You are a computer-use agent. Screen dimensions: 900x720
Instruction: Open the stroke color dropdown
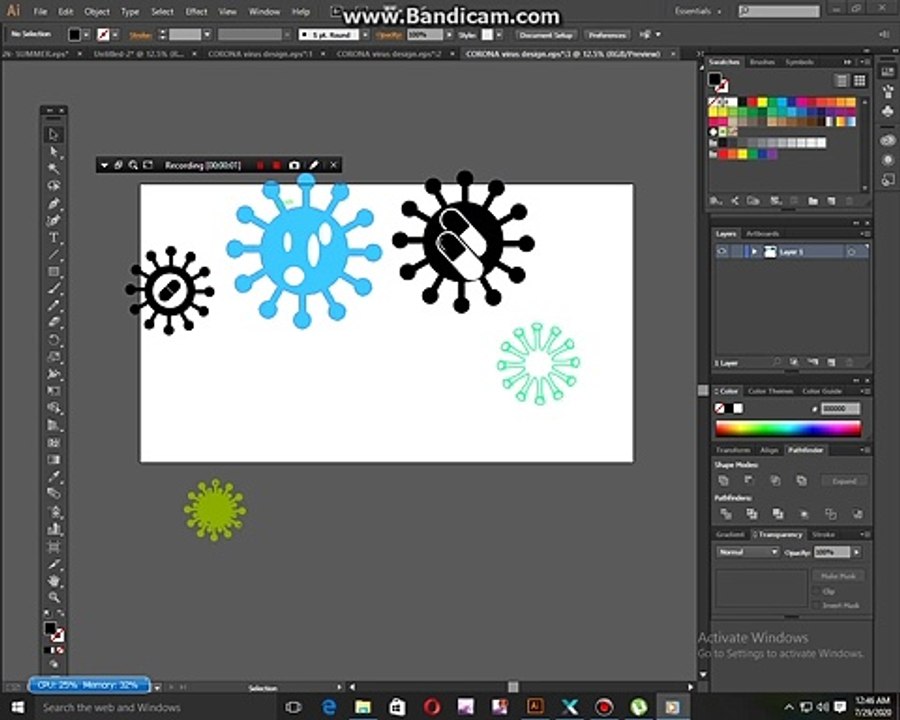point(115,35)
